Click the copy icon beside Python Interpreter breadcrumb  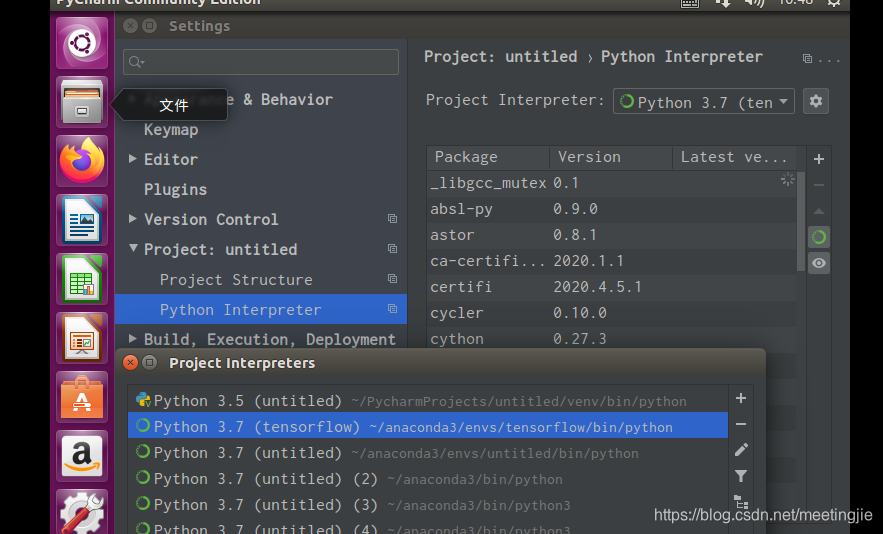[x=807, y=59]
